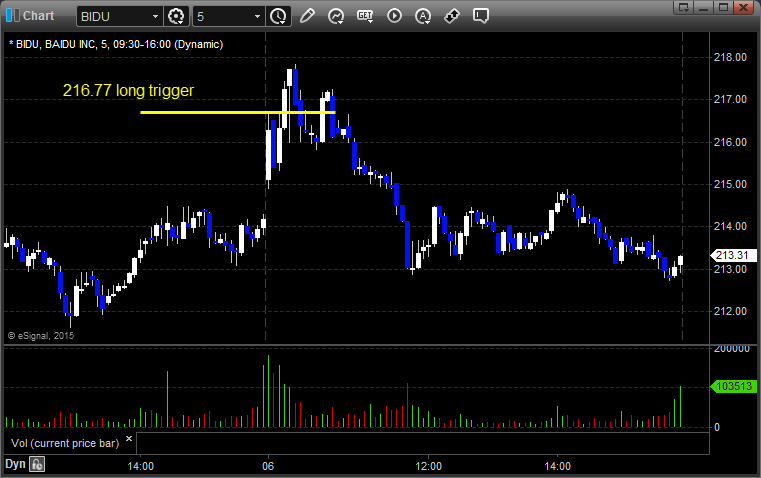Click the first 14:00 time axis label
This screenshot has width=761, height=478.
pyautogui.click(x=141, y=466)
